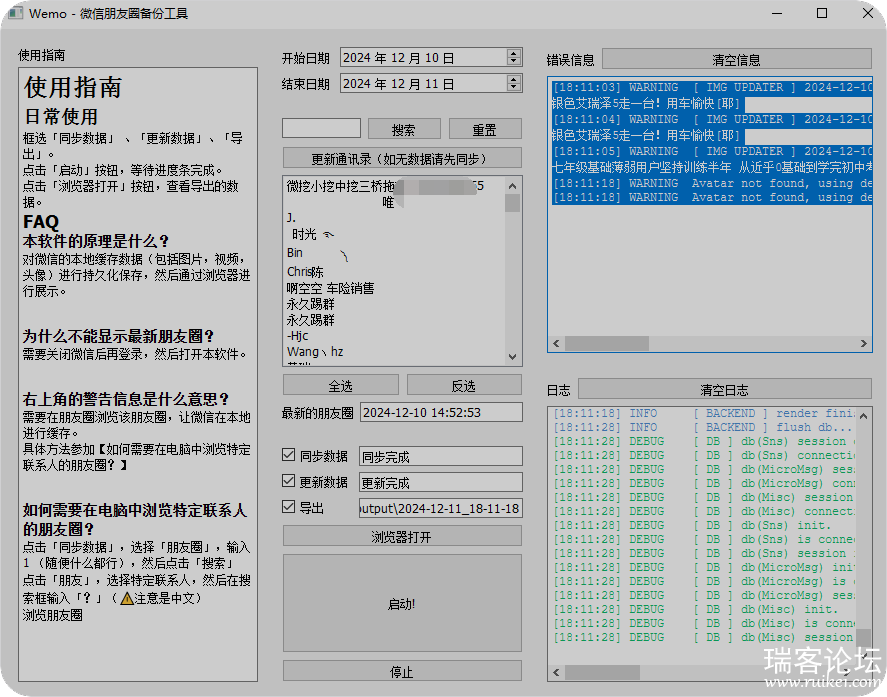Close the Wemo window
The height and width of the screenshot is (697, 887).
pos(868,13)
